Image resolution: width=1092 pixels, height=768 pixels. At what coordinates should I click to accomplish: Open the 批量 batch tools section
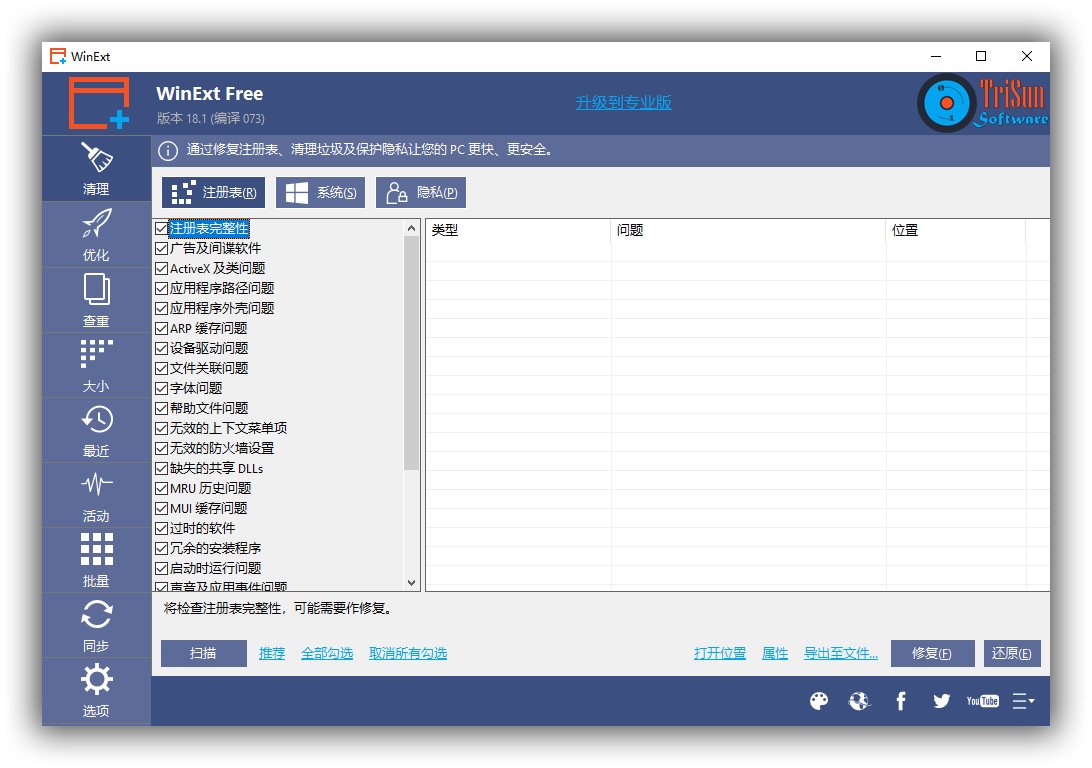(x=96, y=561)
